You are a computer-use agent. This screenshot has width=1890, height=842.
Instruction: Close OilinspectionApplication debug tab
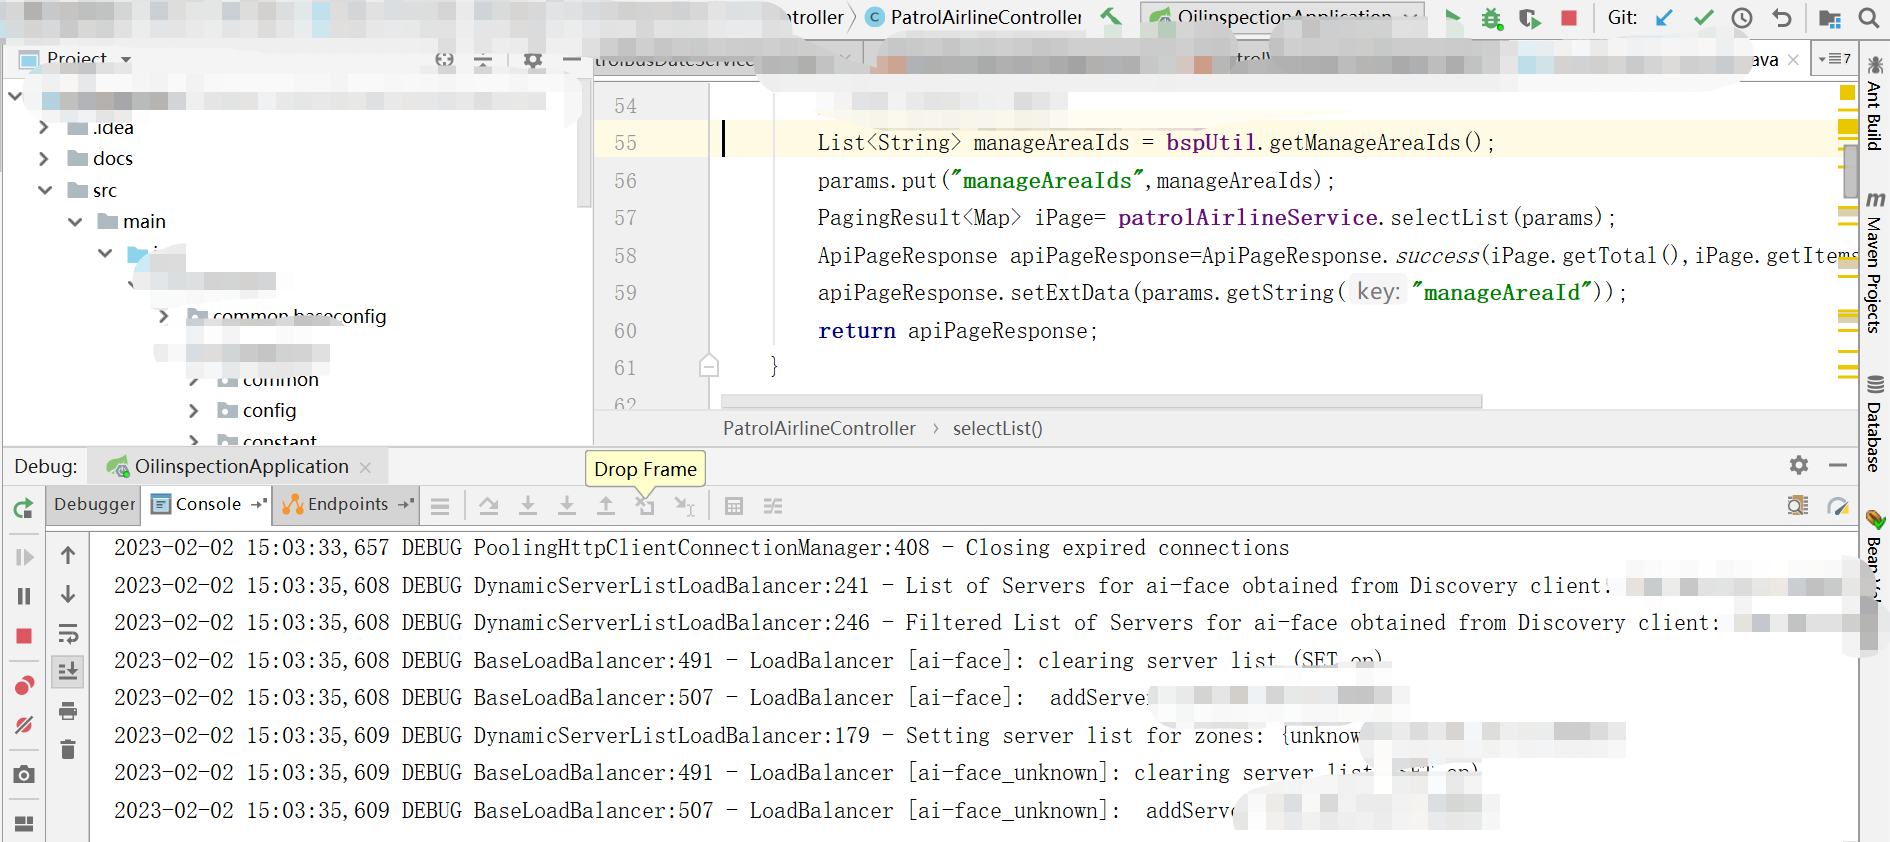point(365,467)
